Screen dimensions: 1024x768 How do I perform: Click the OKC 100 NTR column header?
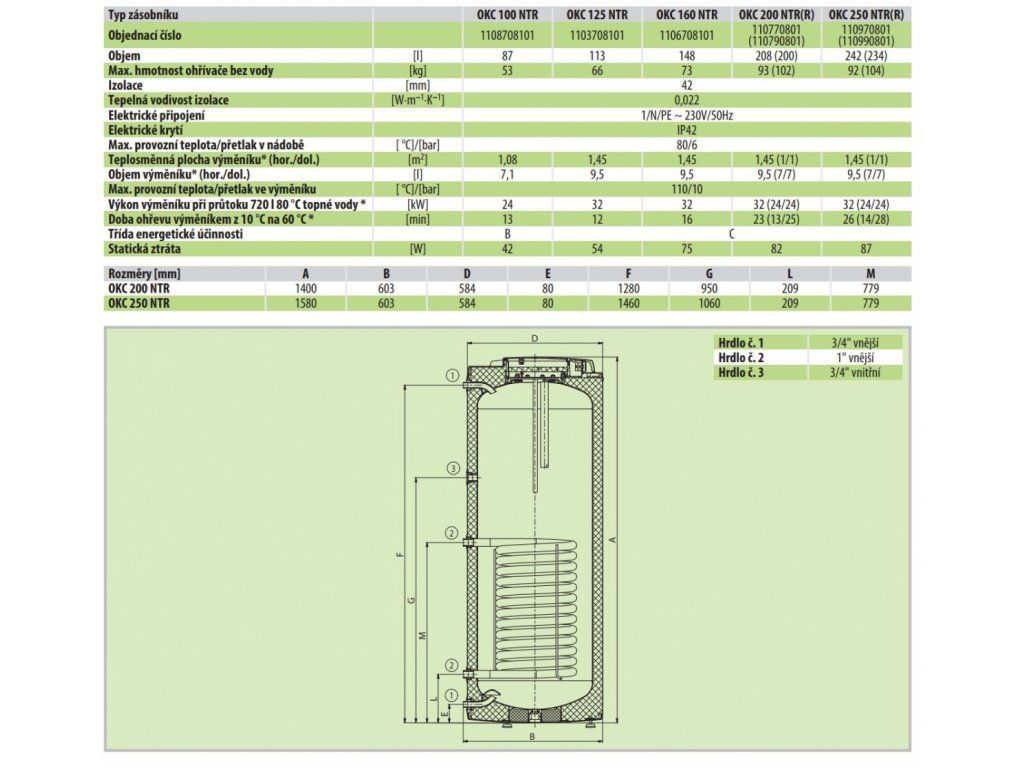(507, 14)
